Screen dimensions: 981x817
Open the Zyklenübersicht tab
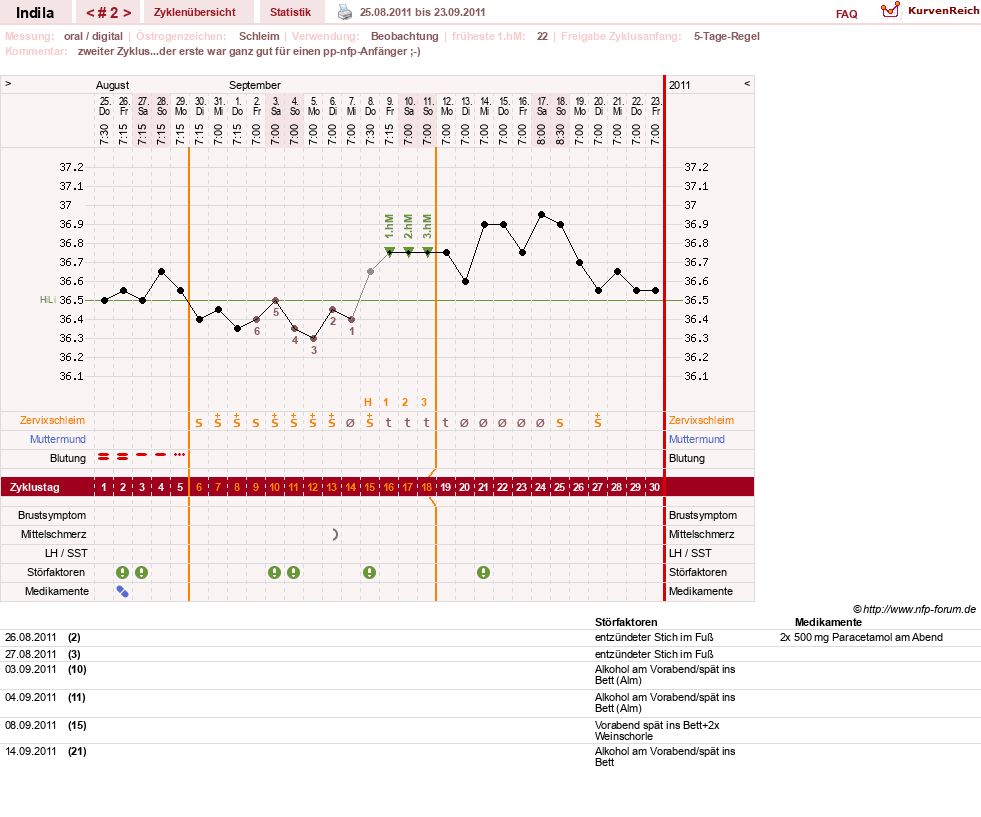[x=195, y=12]
